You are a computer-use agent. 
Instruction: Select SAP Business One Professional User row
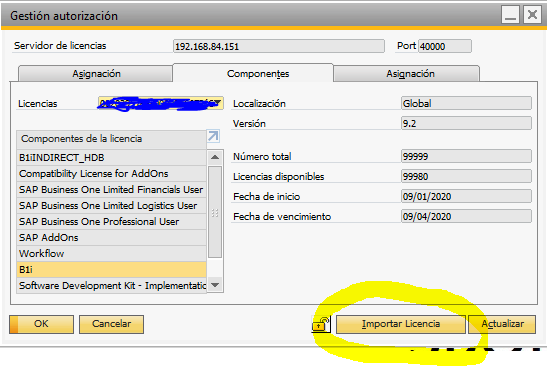pyautogui.click(x=112, y=222)
